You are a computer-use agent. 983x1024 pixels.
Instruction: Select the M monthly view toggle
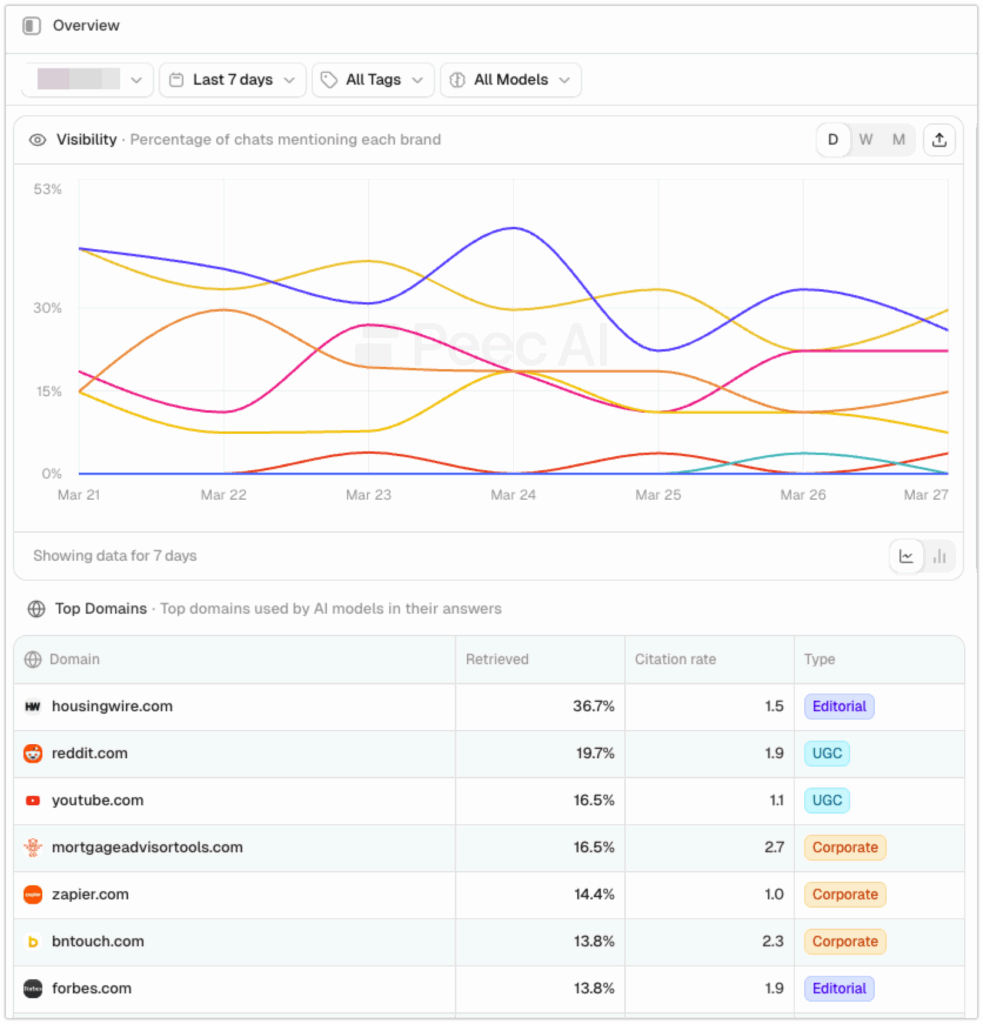[x=898, y=139]
